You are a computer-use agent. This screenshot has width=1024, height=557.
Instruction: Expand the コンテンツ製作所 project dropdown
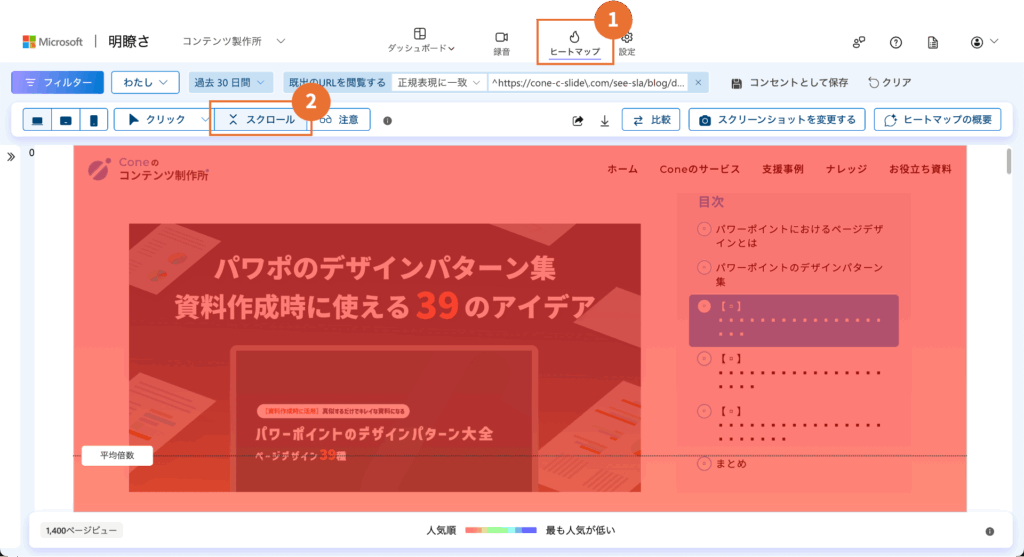pyautogui.click(x=234, y=41)
